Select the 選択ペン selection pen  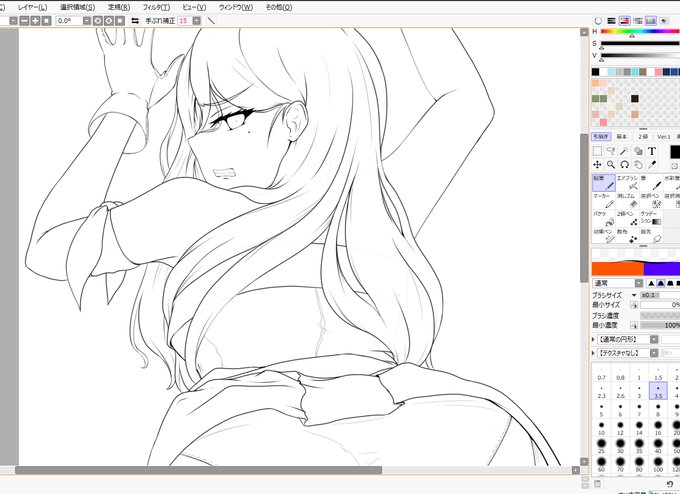(x=651, y=200)
